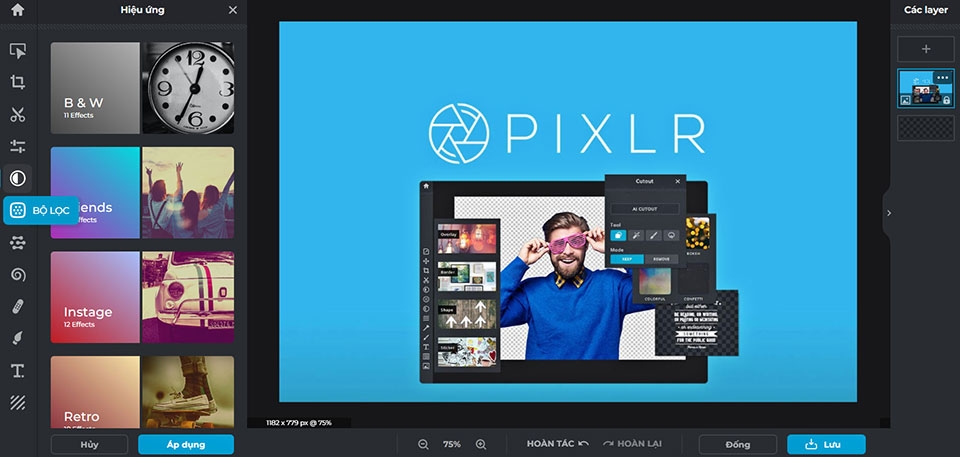Open the Instage effects category
Viewport: 960px width, 457px height.
(95, 297)
